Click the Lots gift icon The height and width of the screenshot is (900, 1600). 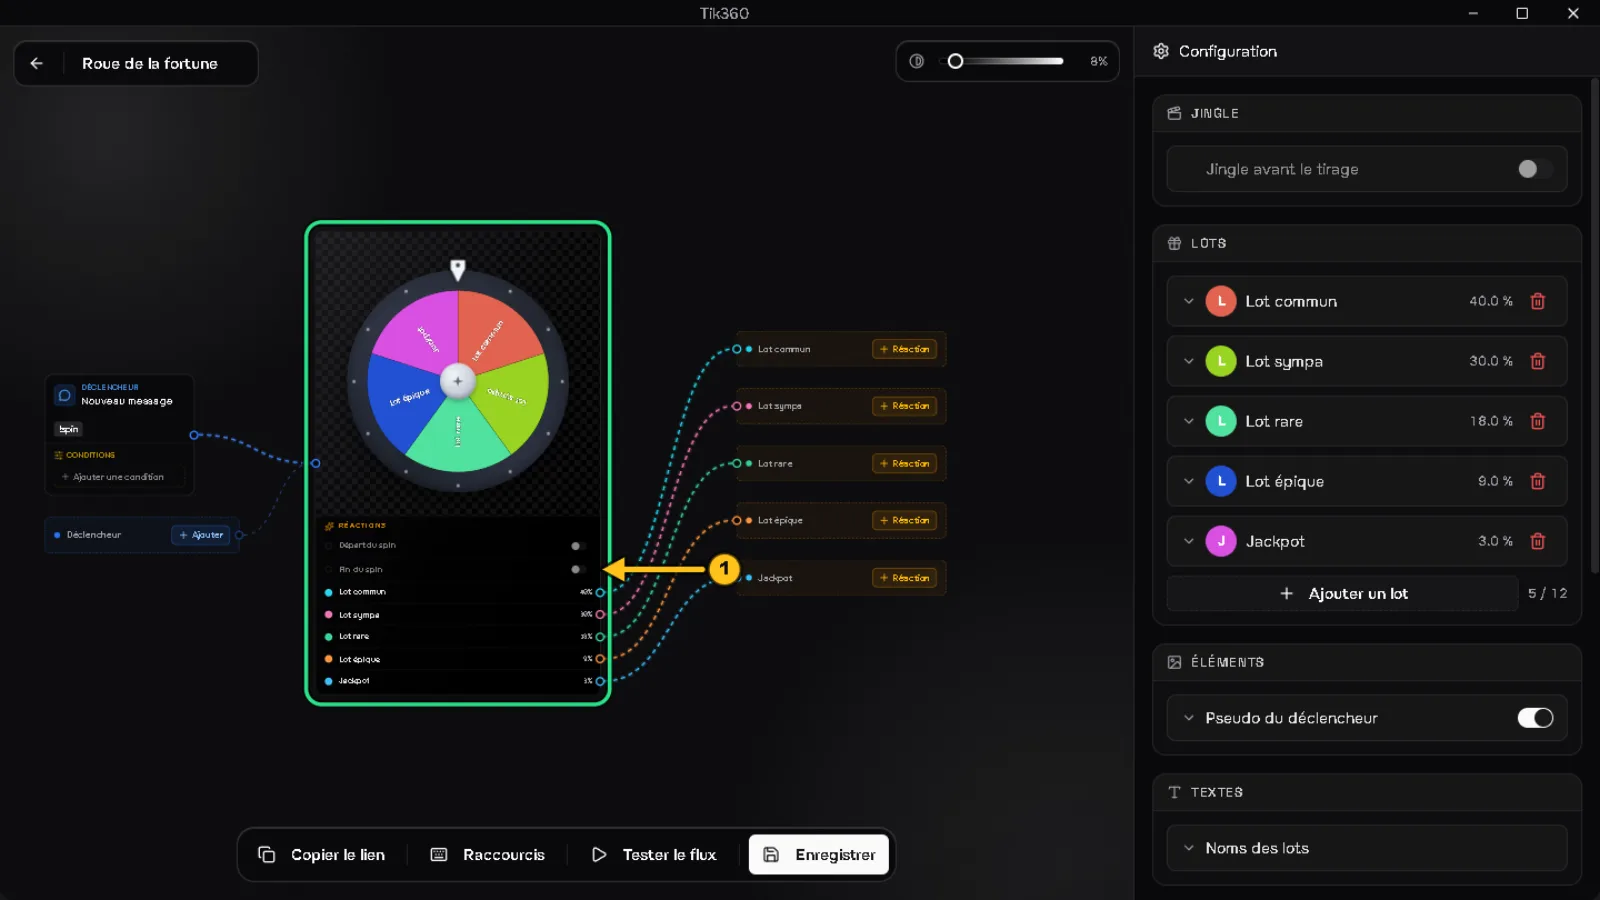1174,243
